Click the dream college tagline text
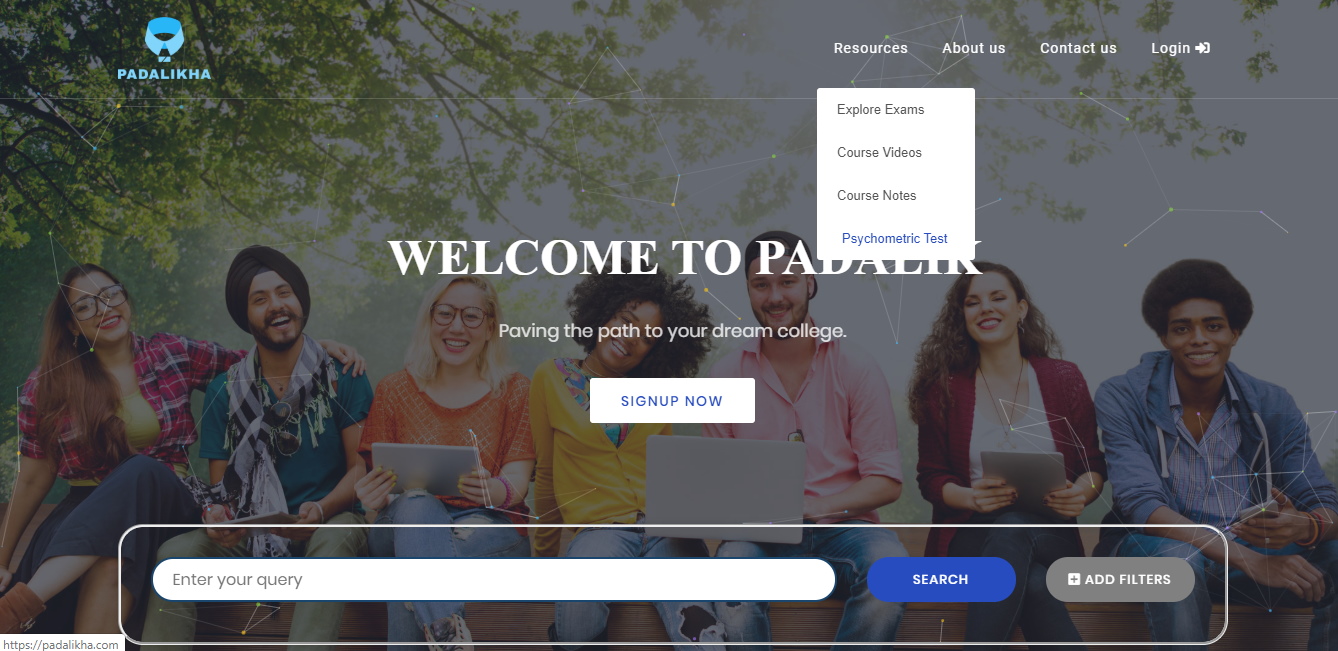The width and height of the screenshot is (1338, 651). 672,331
